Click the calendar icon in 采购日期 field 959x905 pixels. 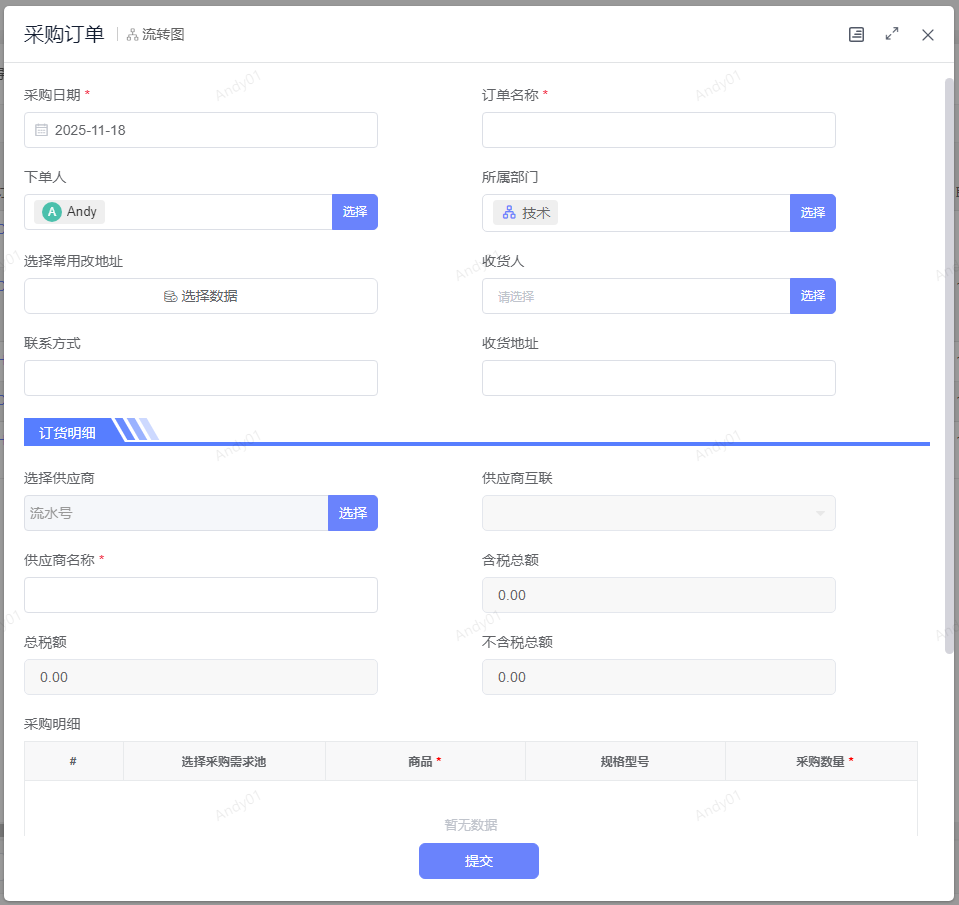pyautogui.click(x=42, y=130)
